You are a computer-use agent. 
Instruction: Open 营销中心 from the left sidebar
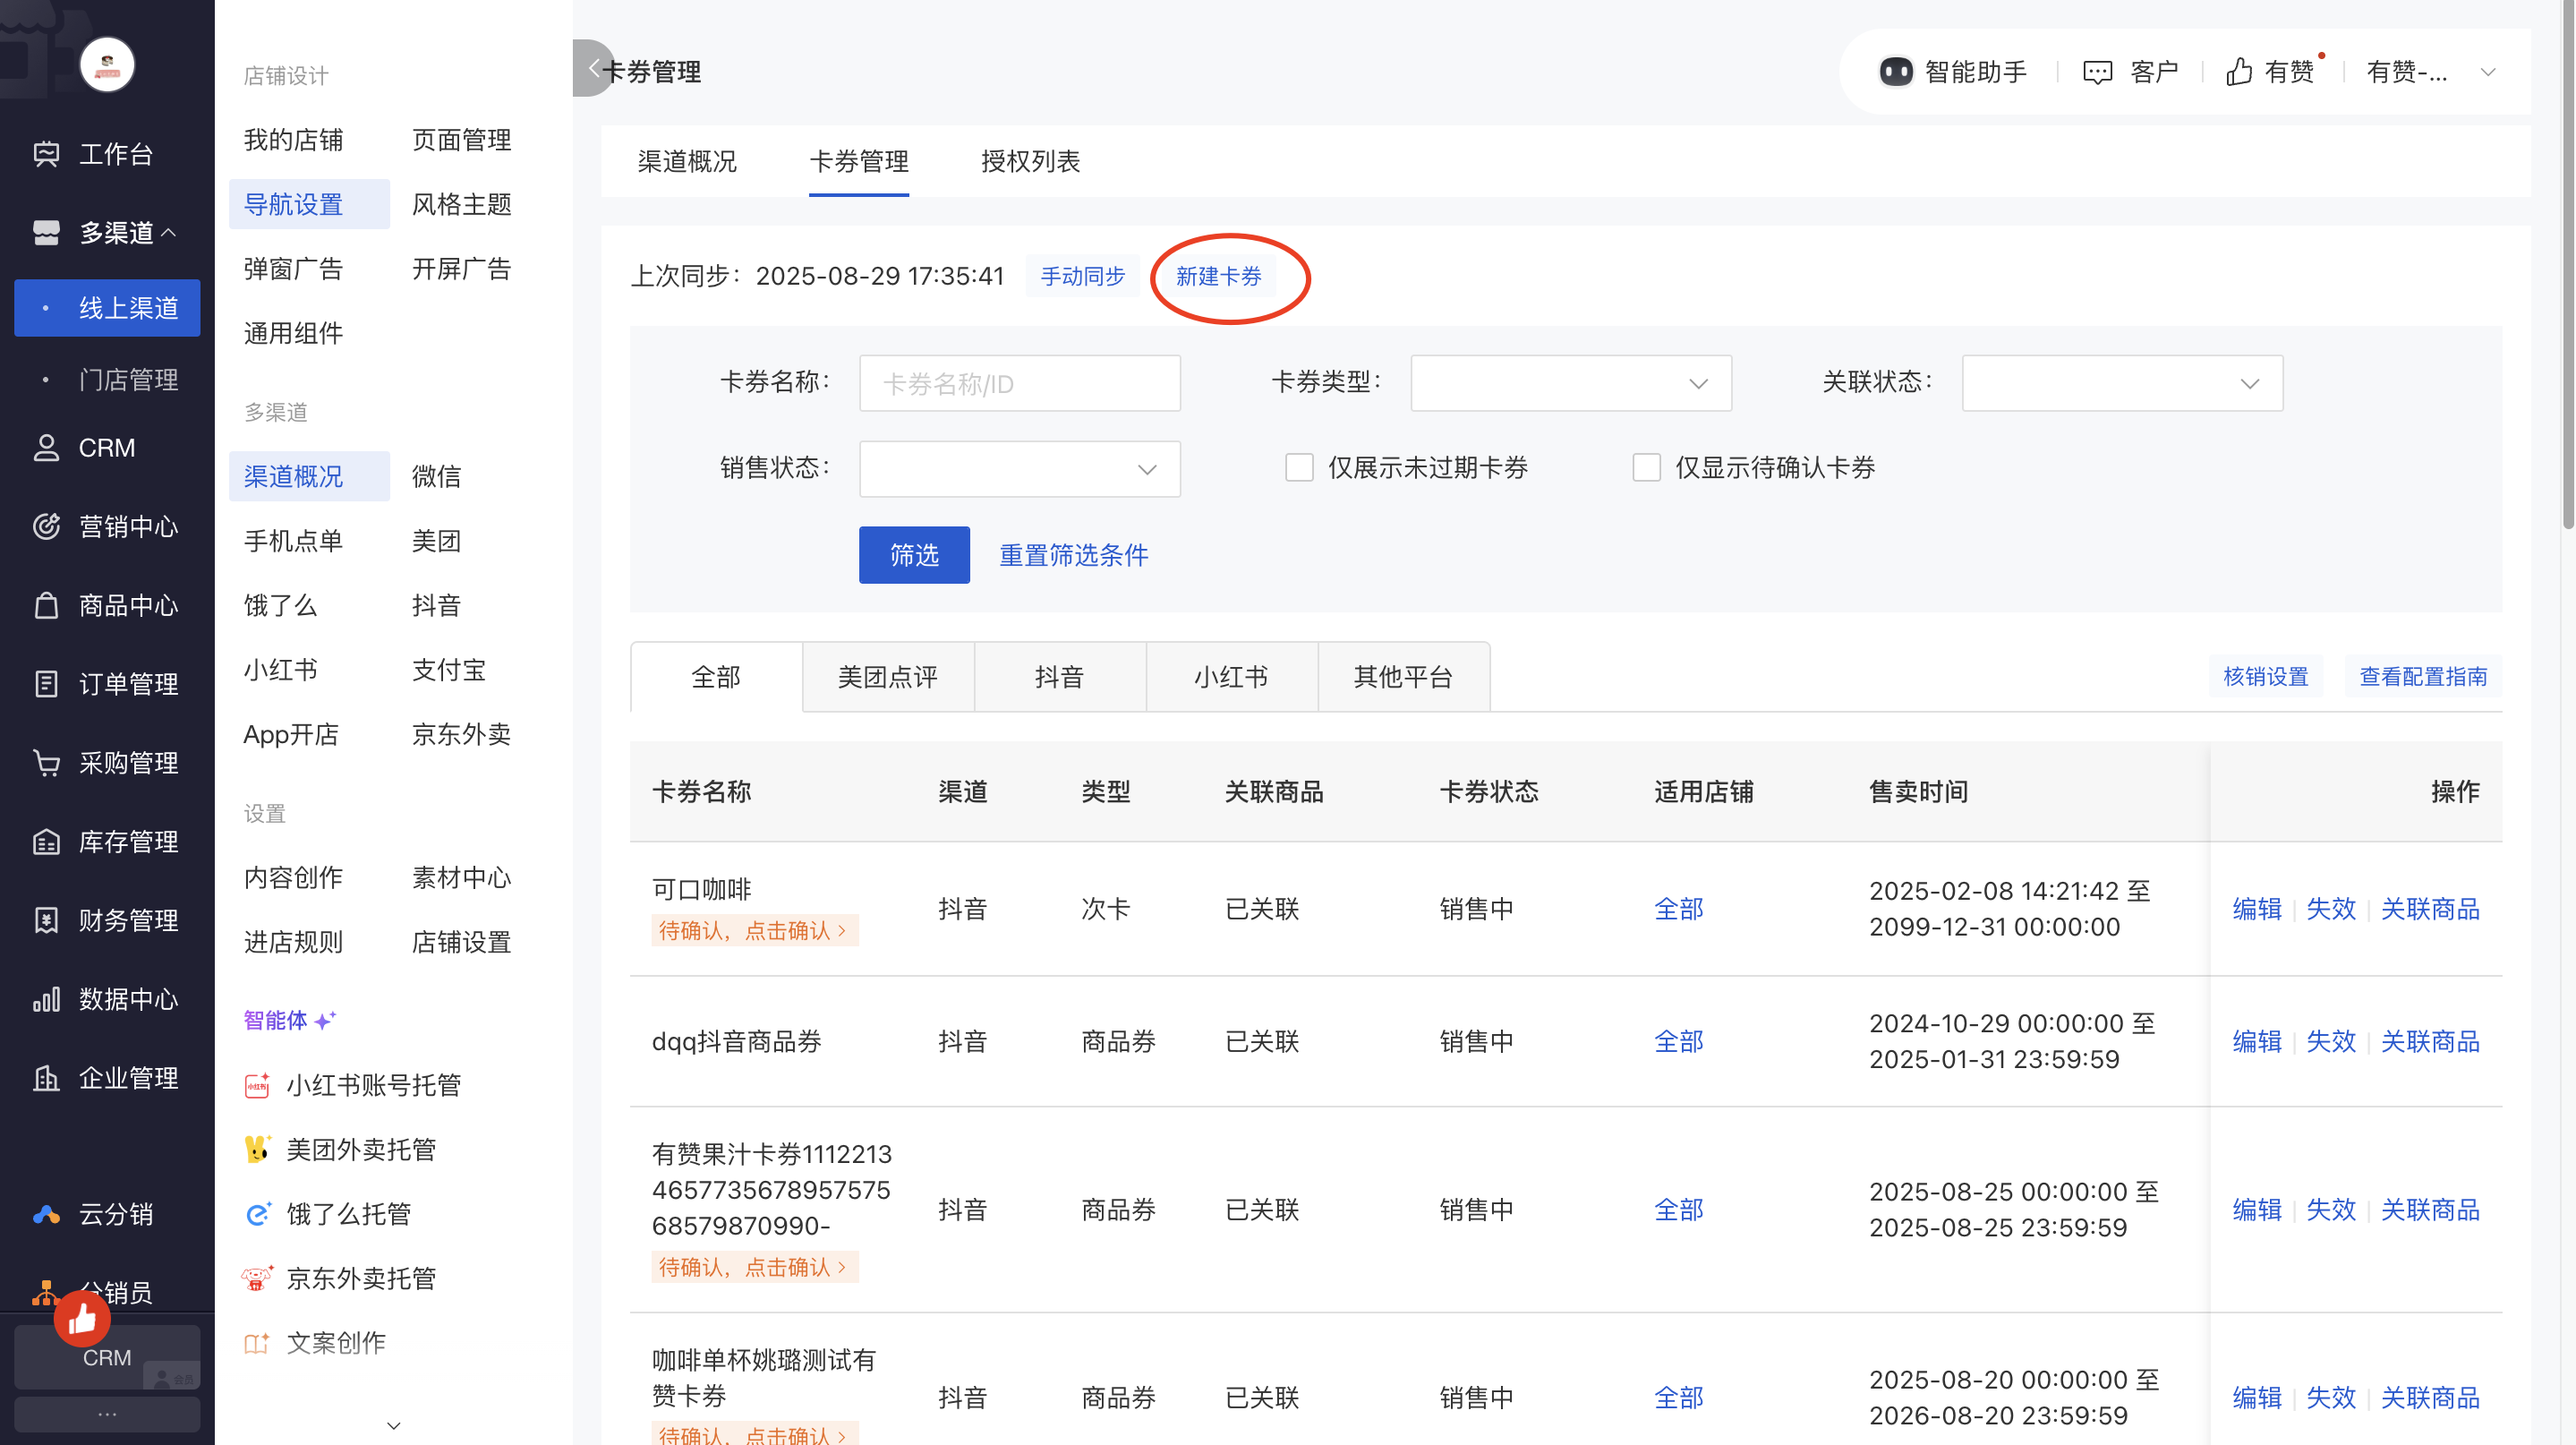(x=128, y=526)
